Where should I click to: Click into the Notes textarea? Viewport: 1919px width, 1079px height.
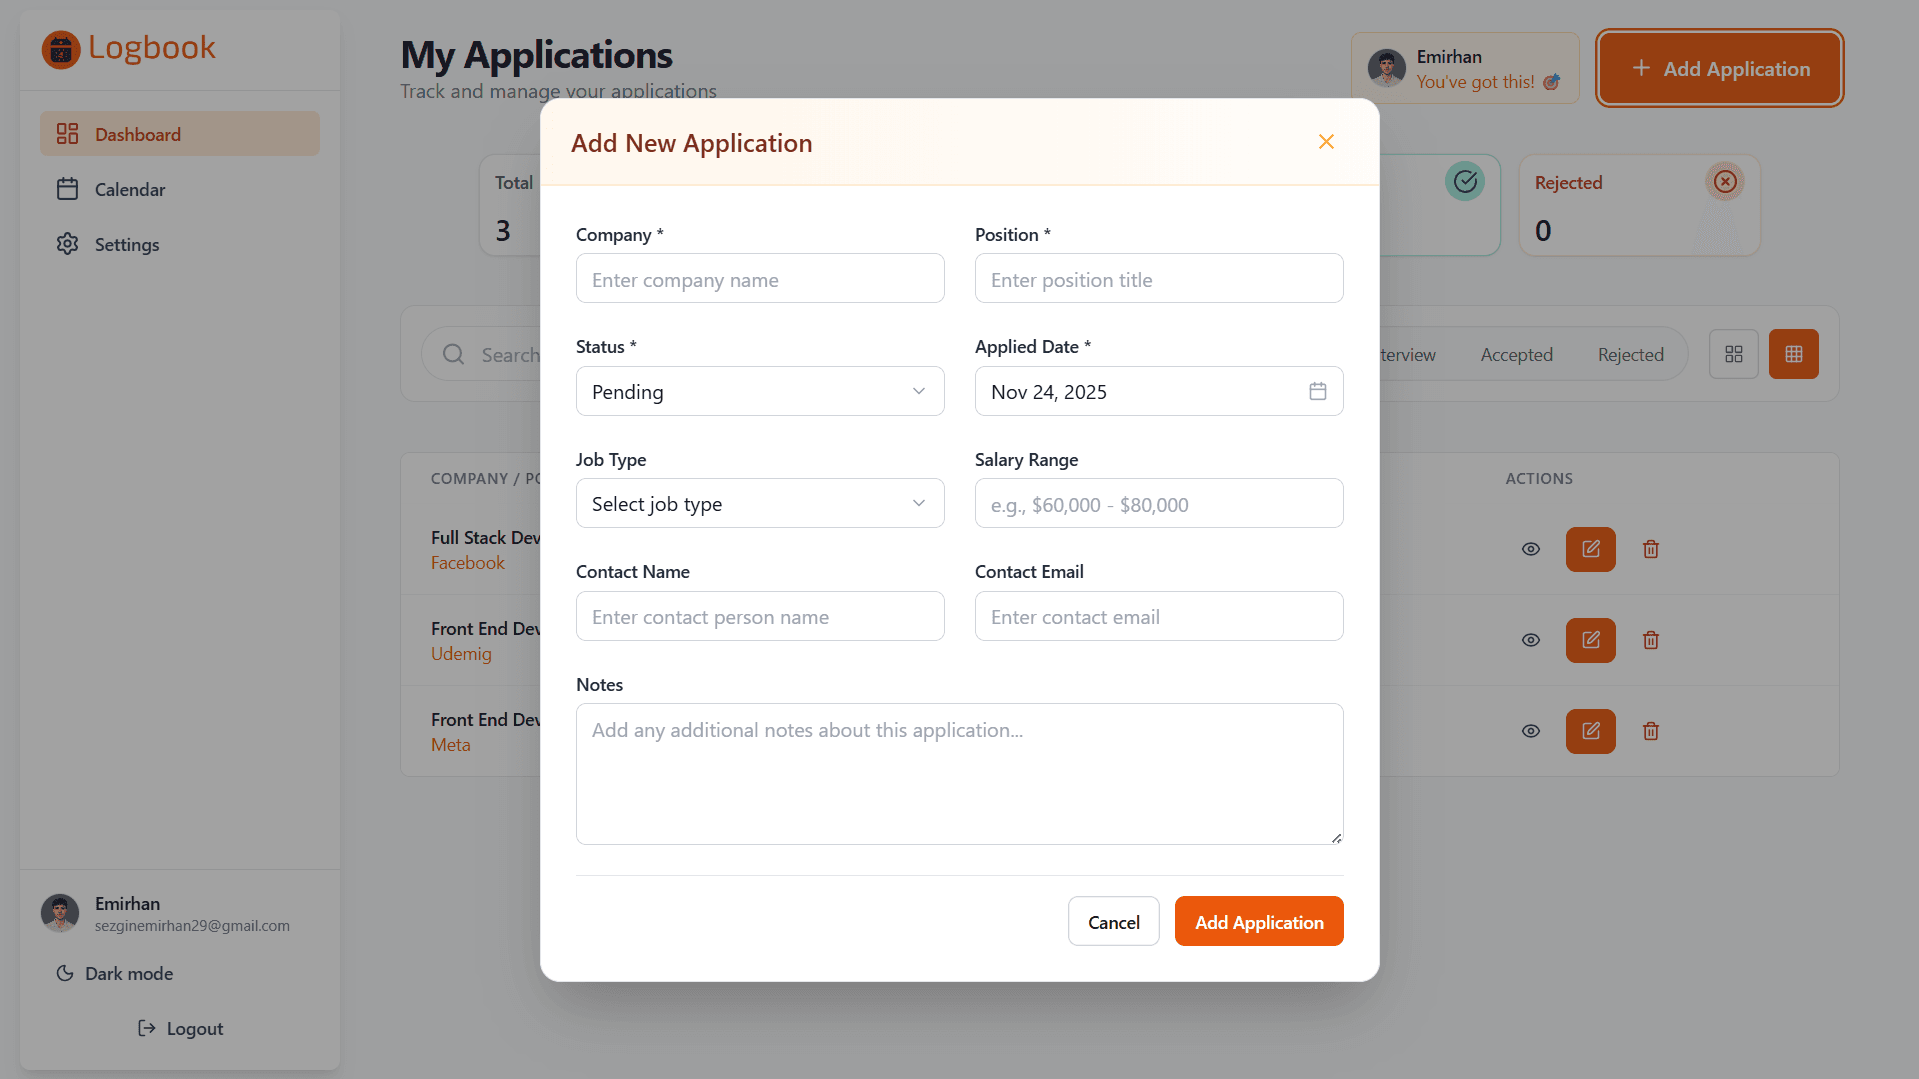[960, 774]
